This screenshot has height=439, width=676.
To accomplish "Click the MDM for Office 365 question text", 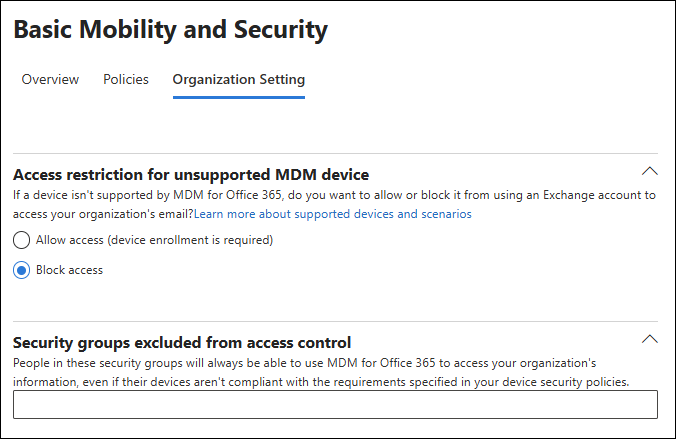I will pyautogui.click(x=300, y=195).
